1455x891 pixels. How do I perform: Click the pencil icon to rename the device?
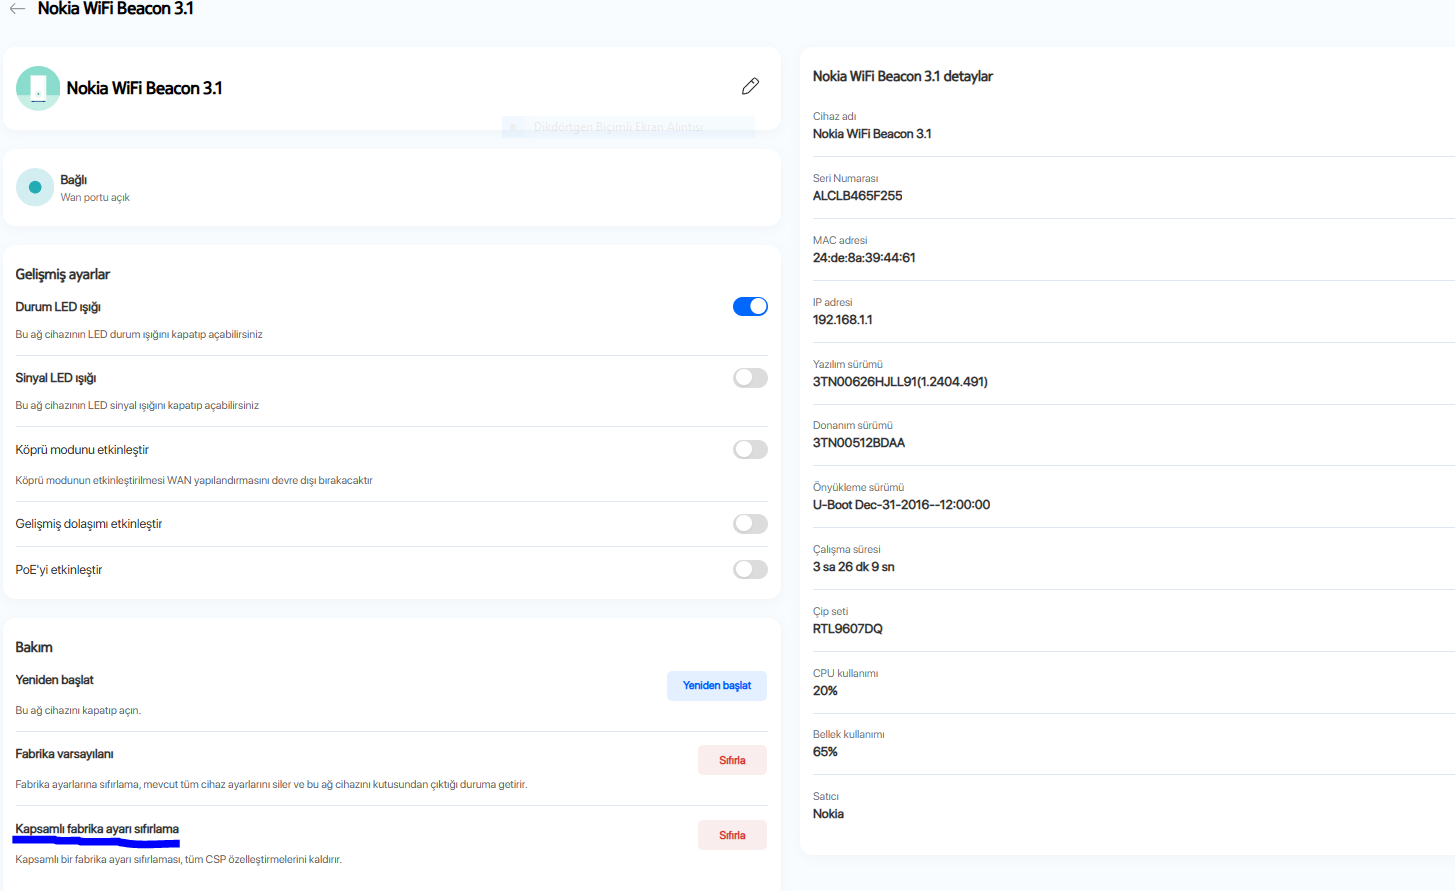(750, 86)
